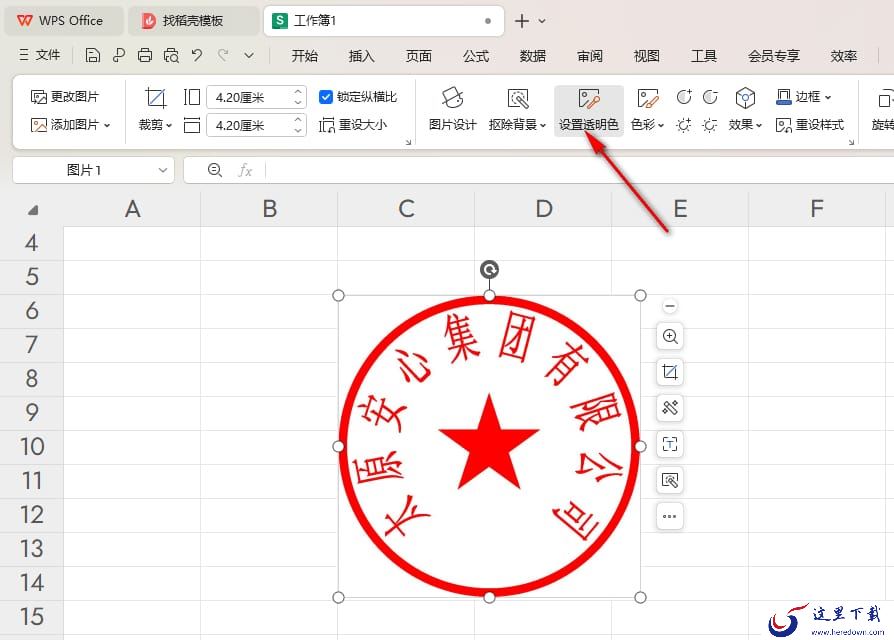Viewport: 894px width, 640px height.
Task: Toggle 锁定纵横比 checkbox
Action: [x=326, y=97]
